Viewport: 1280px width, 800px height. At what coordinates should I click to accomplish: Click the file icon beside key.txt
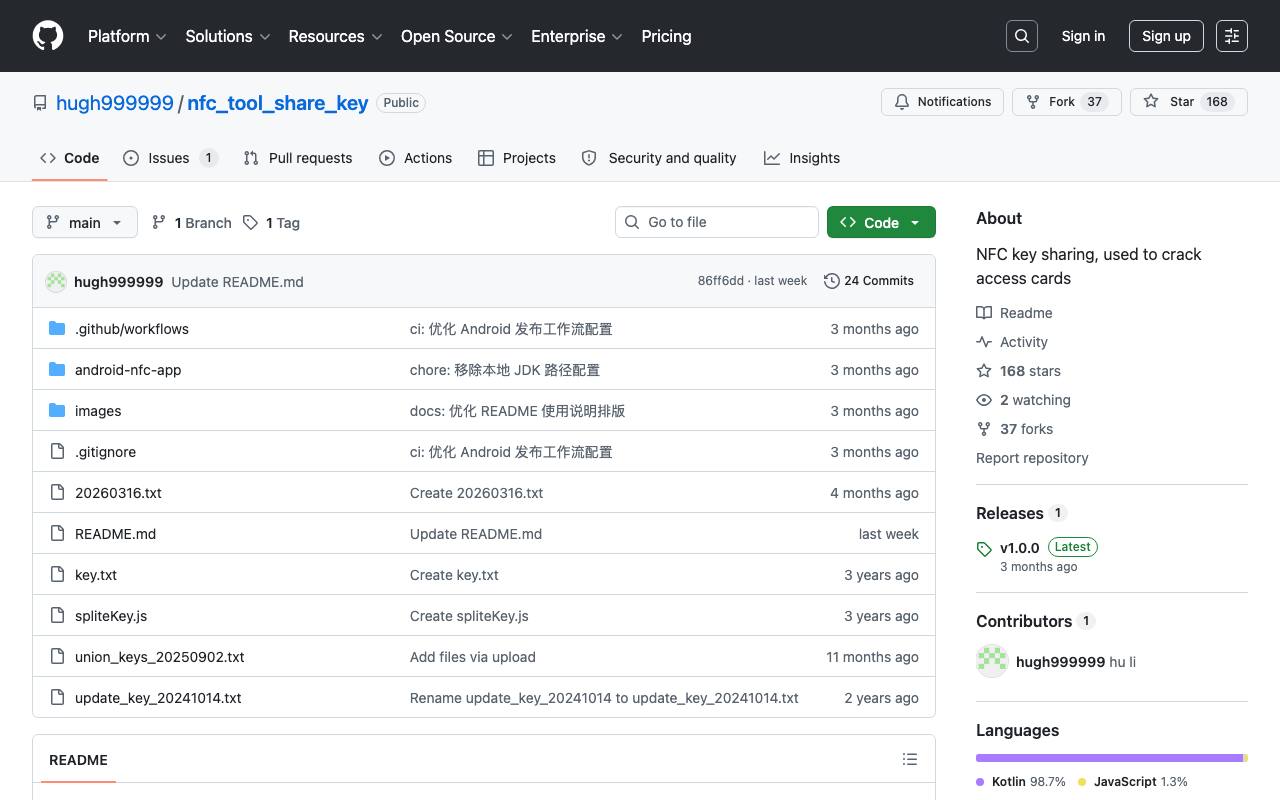(x=57, y=575)
